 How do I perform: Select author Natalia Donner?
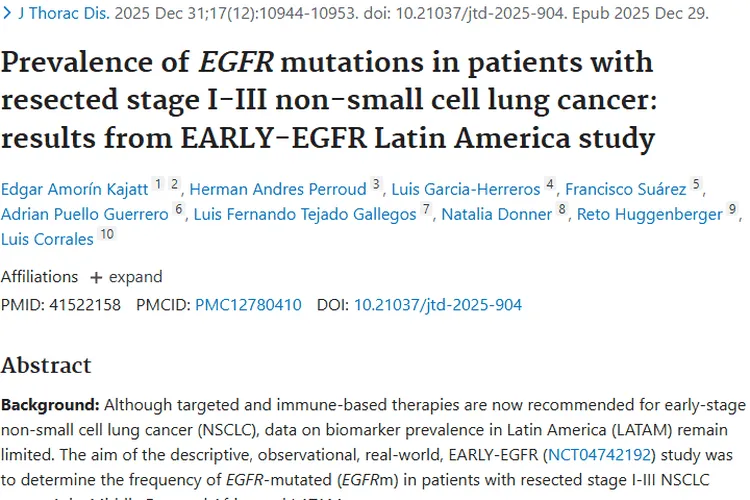[496, 214]
